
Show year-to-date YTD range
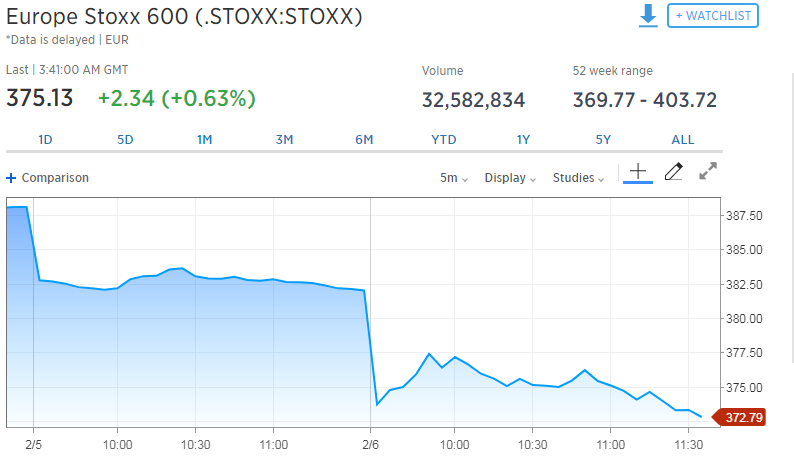[x=443, y=140]
